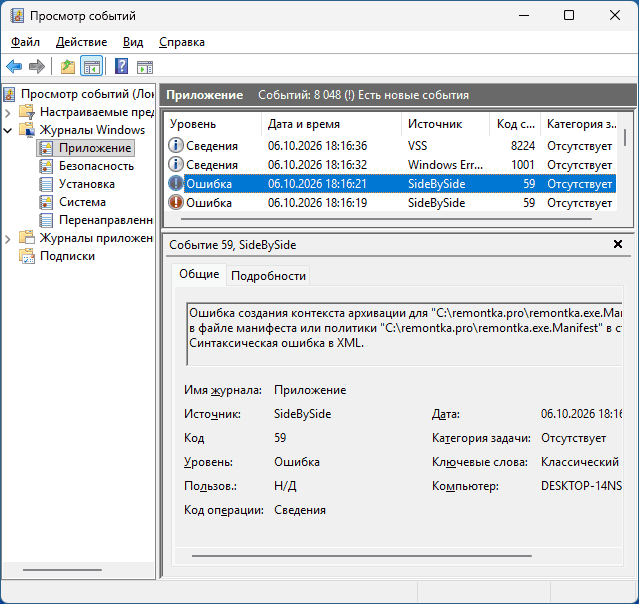The height and width of the screenshot is (604, 639).
Task: Select SideBySide error at 18:16:19
Action: pyautogui.click(x=390, y=203)
